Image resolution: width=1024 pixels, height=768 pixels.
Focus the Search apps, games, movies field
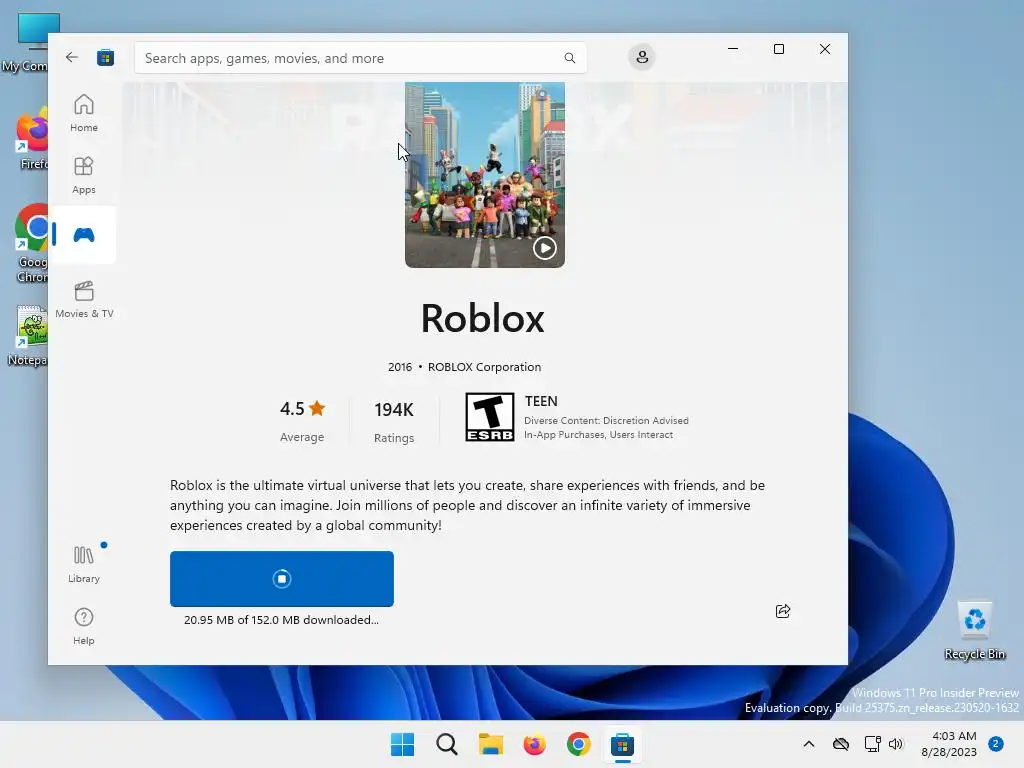[x=360, y=58]
